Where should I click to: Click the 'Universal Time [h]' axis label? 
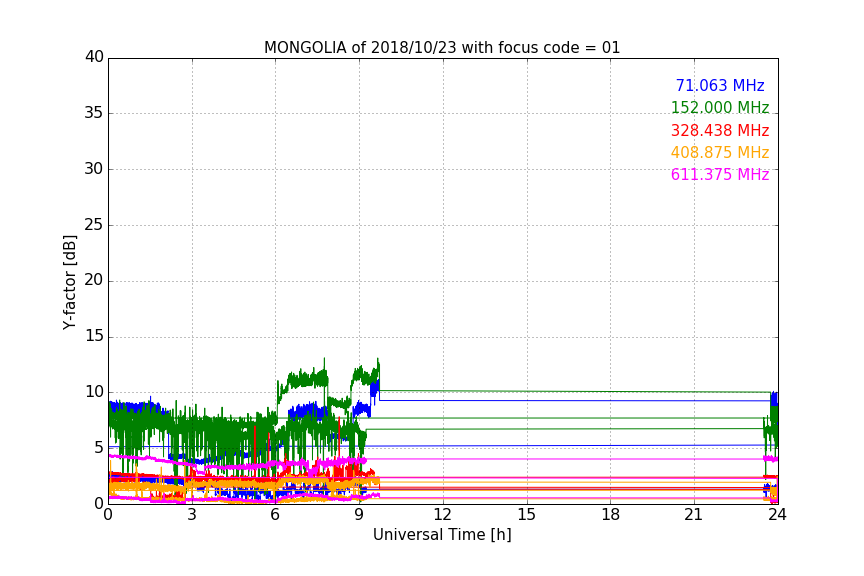point(442,535)
